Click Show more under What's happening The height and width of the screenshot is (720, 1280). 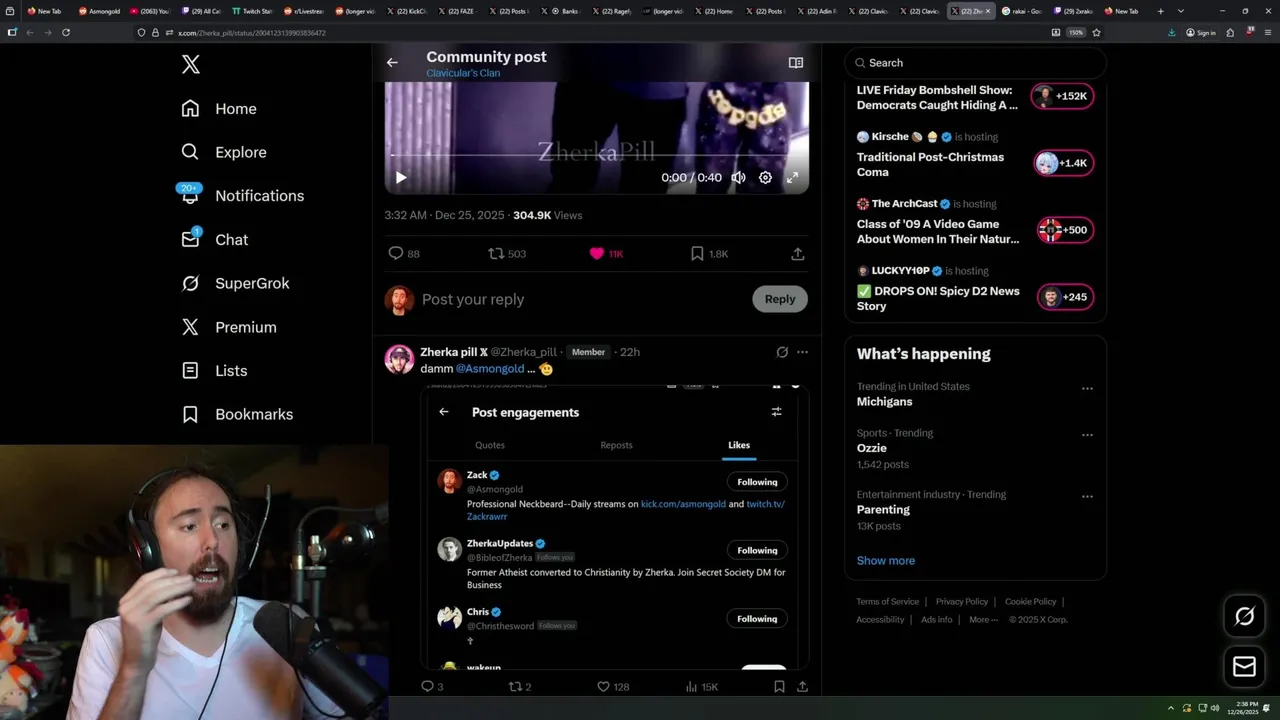886,561
